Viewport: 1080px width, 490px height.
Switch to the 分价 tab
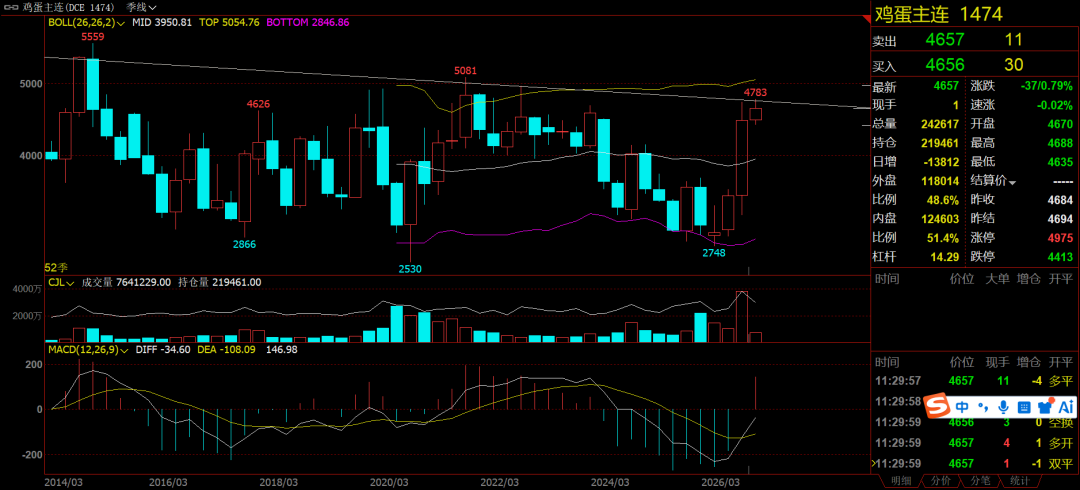[940, 481]
